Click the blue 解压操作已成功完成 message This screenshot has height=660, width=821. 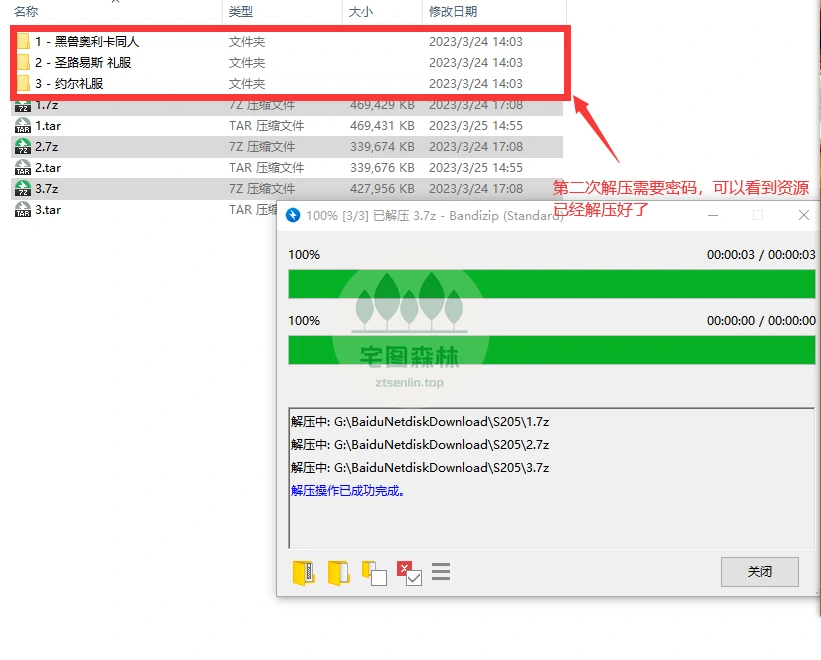coord(348,490)
